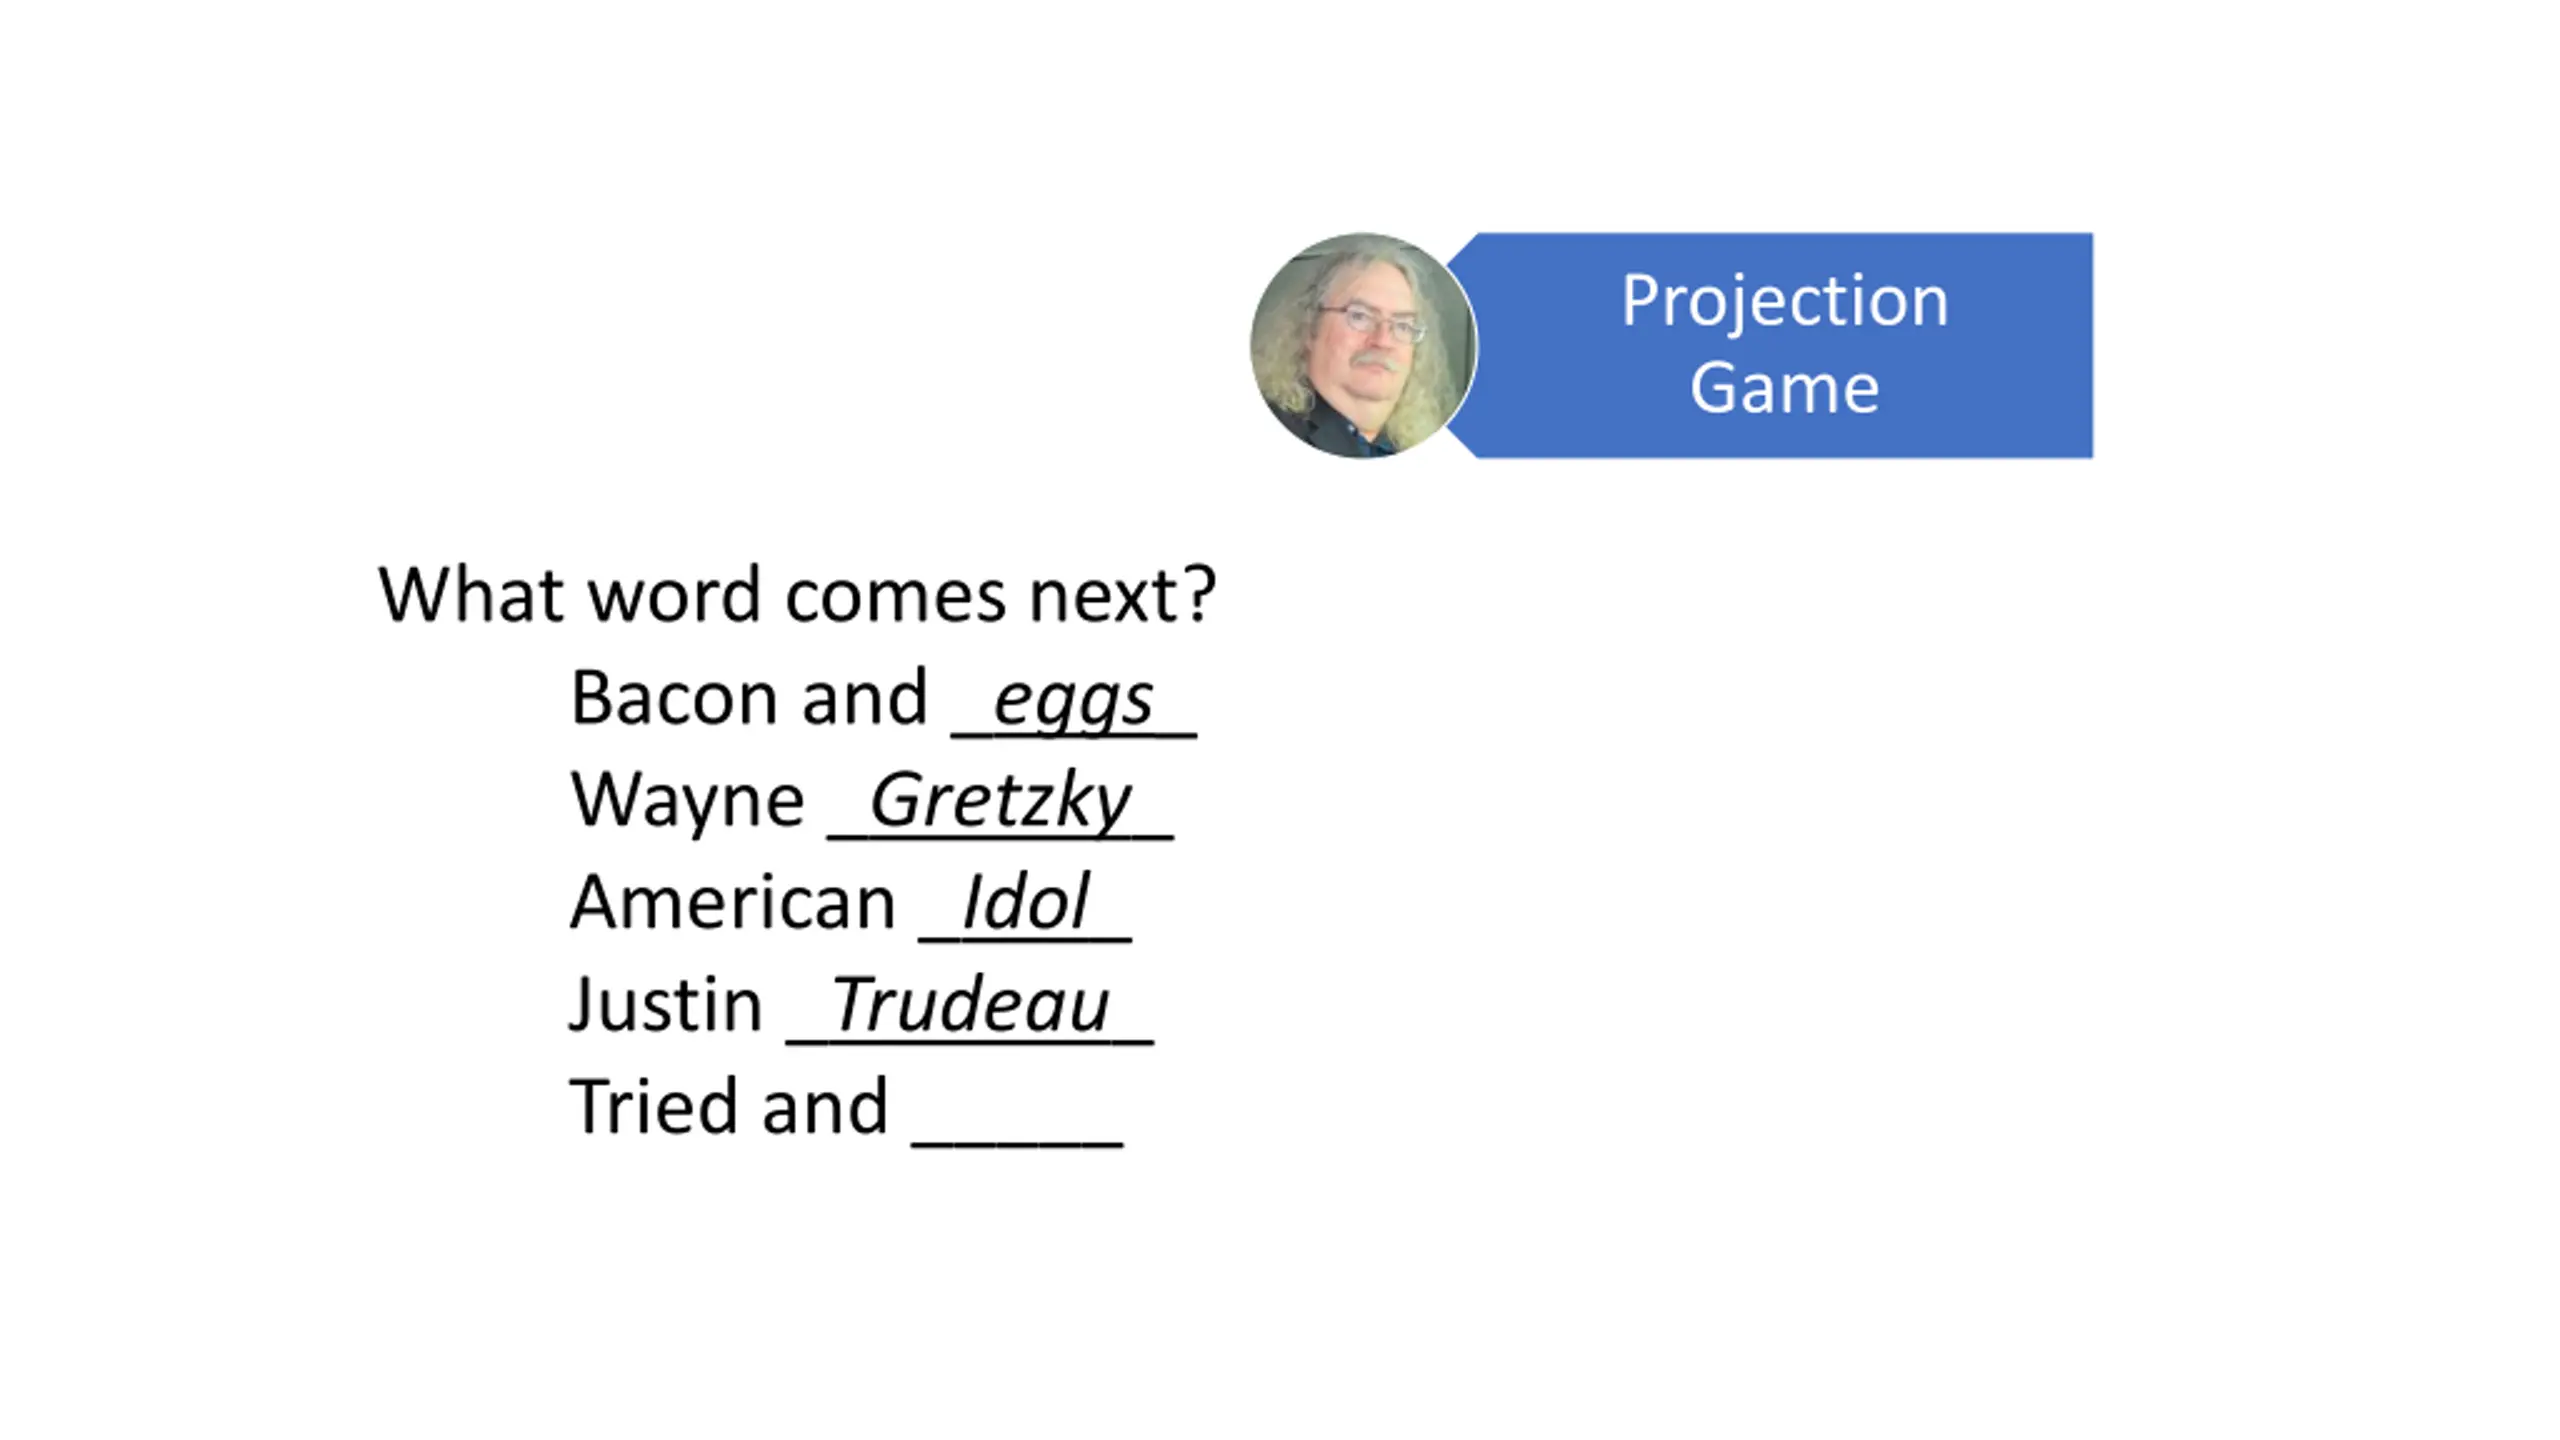Viewport: 2560px width, 1440px height.
Task: Click the text Bacon and
Action: point(749,698)
